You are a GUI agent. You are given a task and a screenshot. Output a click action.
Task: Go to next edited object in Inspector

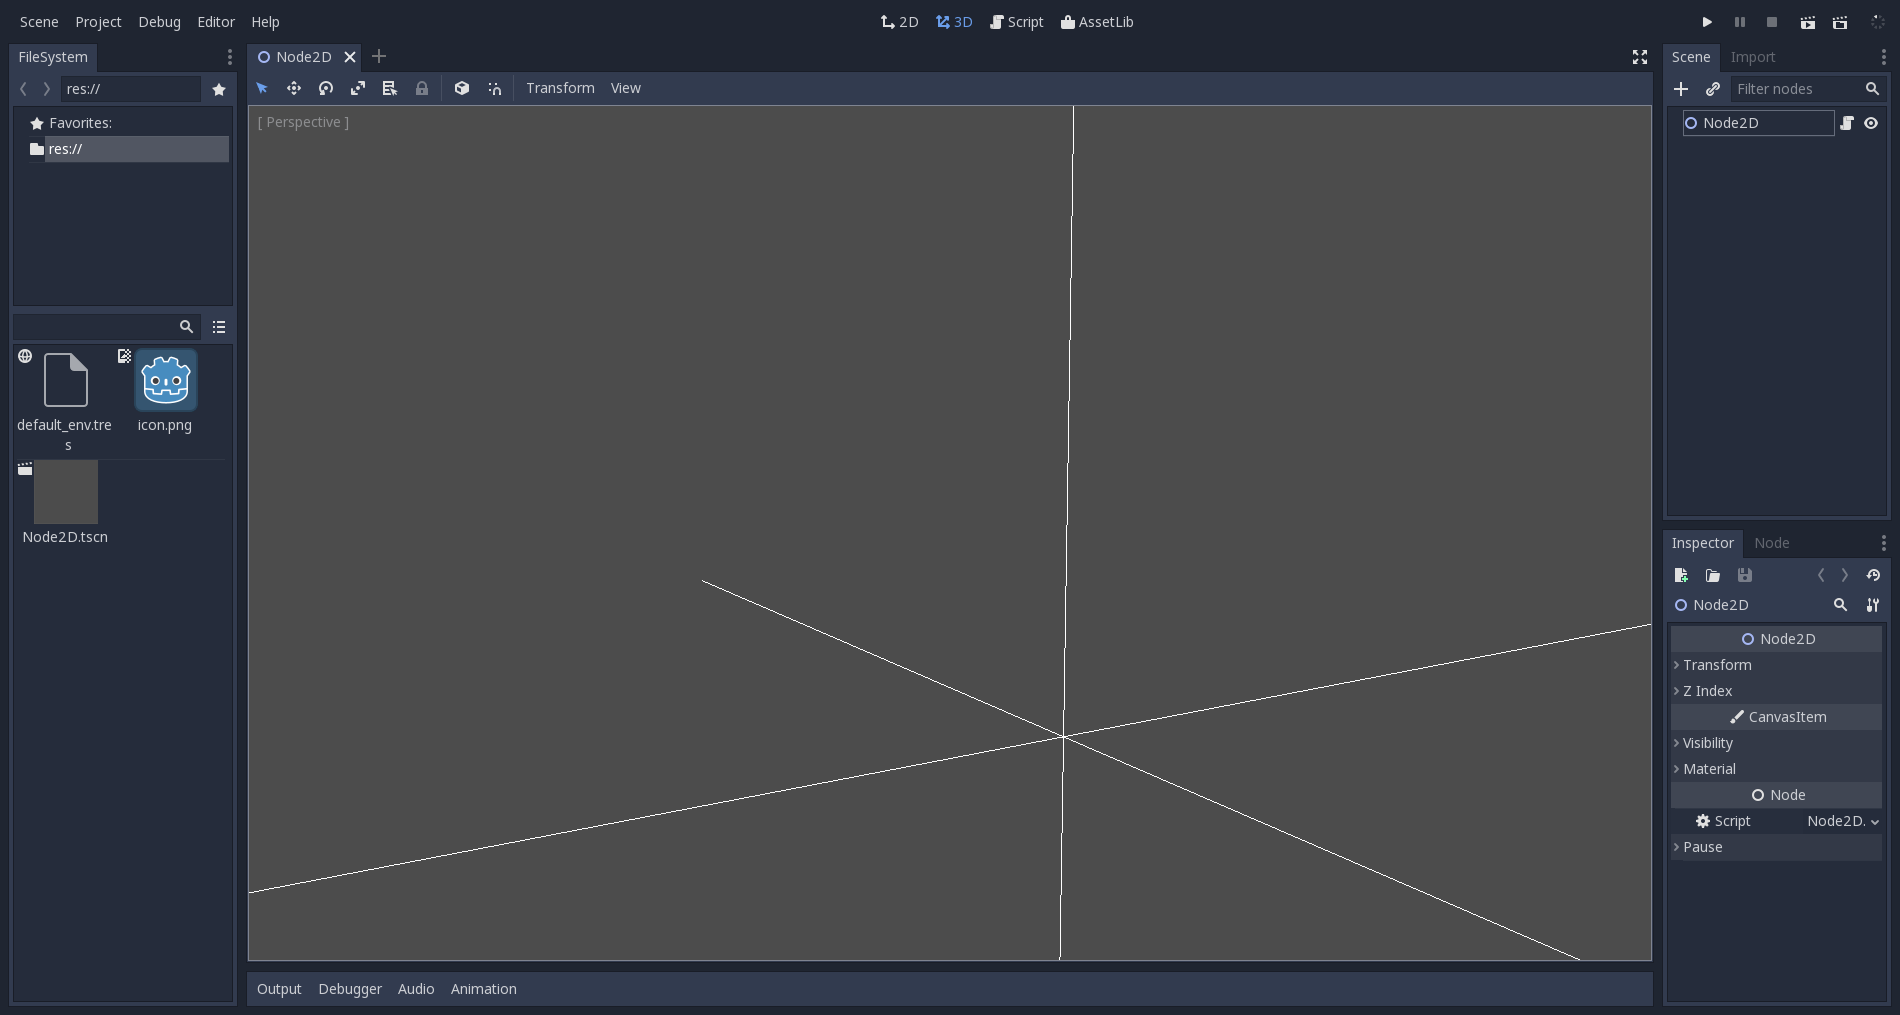[1845, 575]
